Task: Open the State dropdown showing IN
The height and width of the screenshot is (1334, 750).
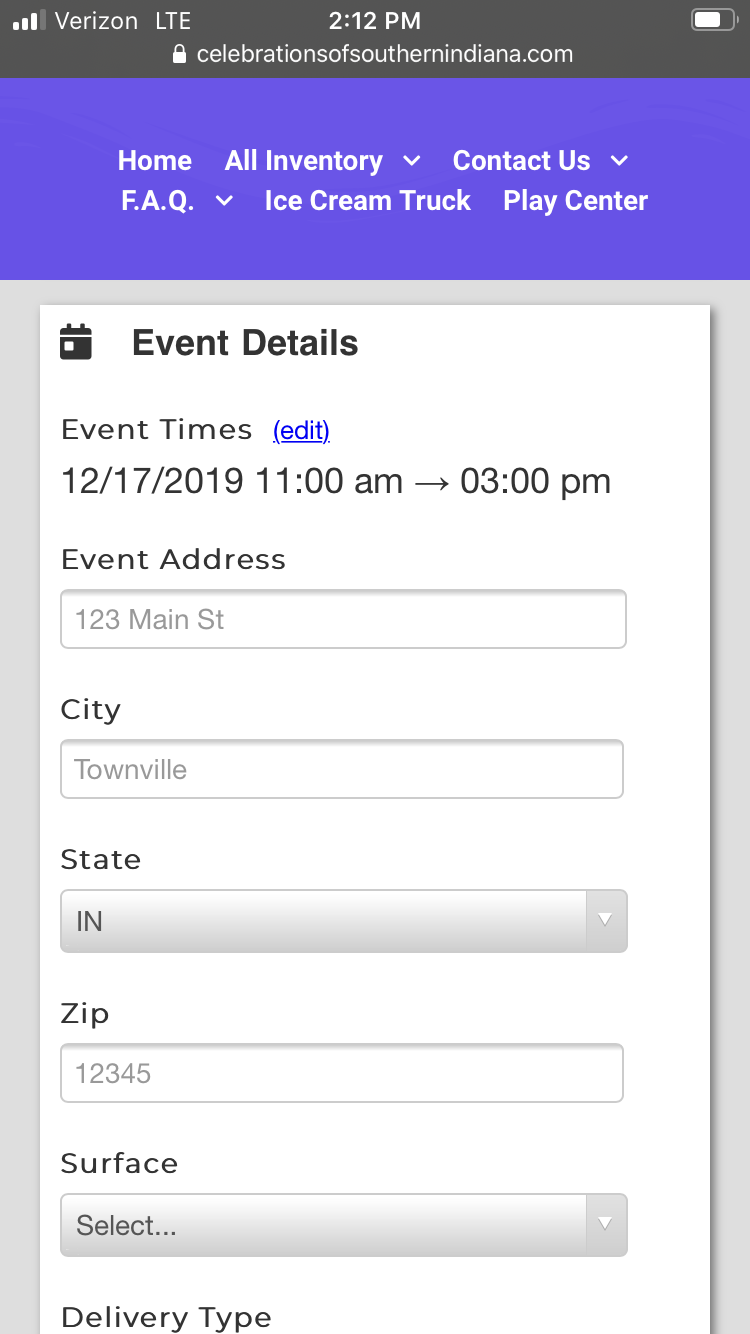Action: [343, 921]
